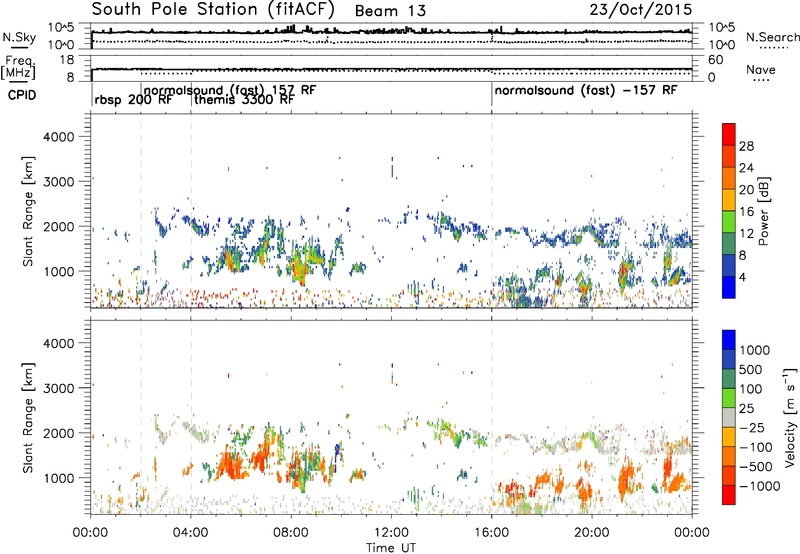Click the '20:00' time axis tick
The image size is (800, 554).
coord(591,533)
